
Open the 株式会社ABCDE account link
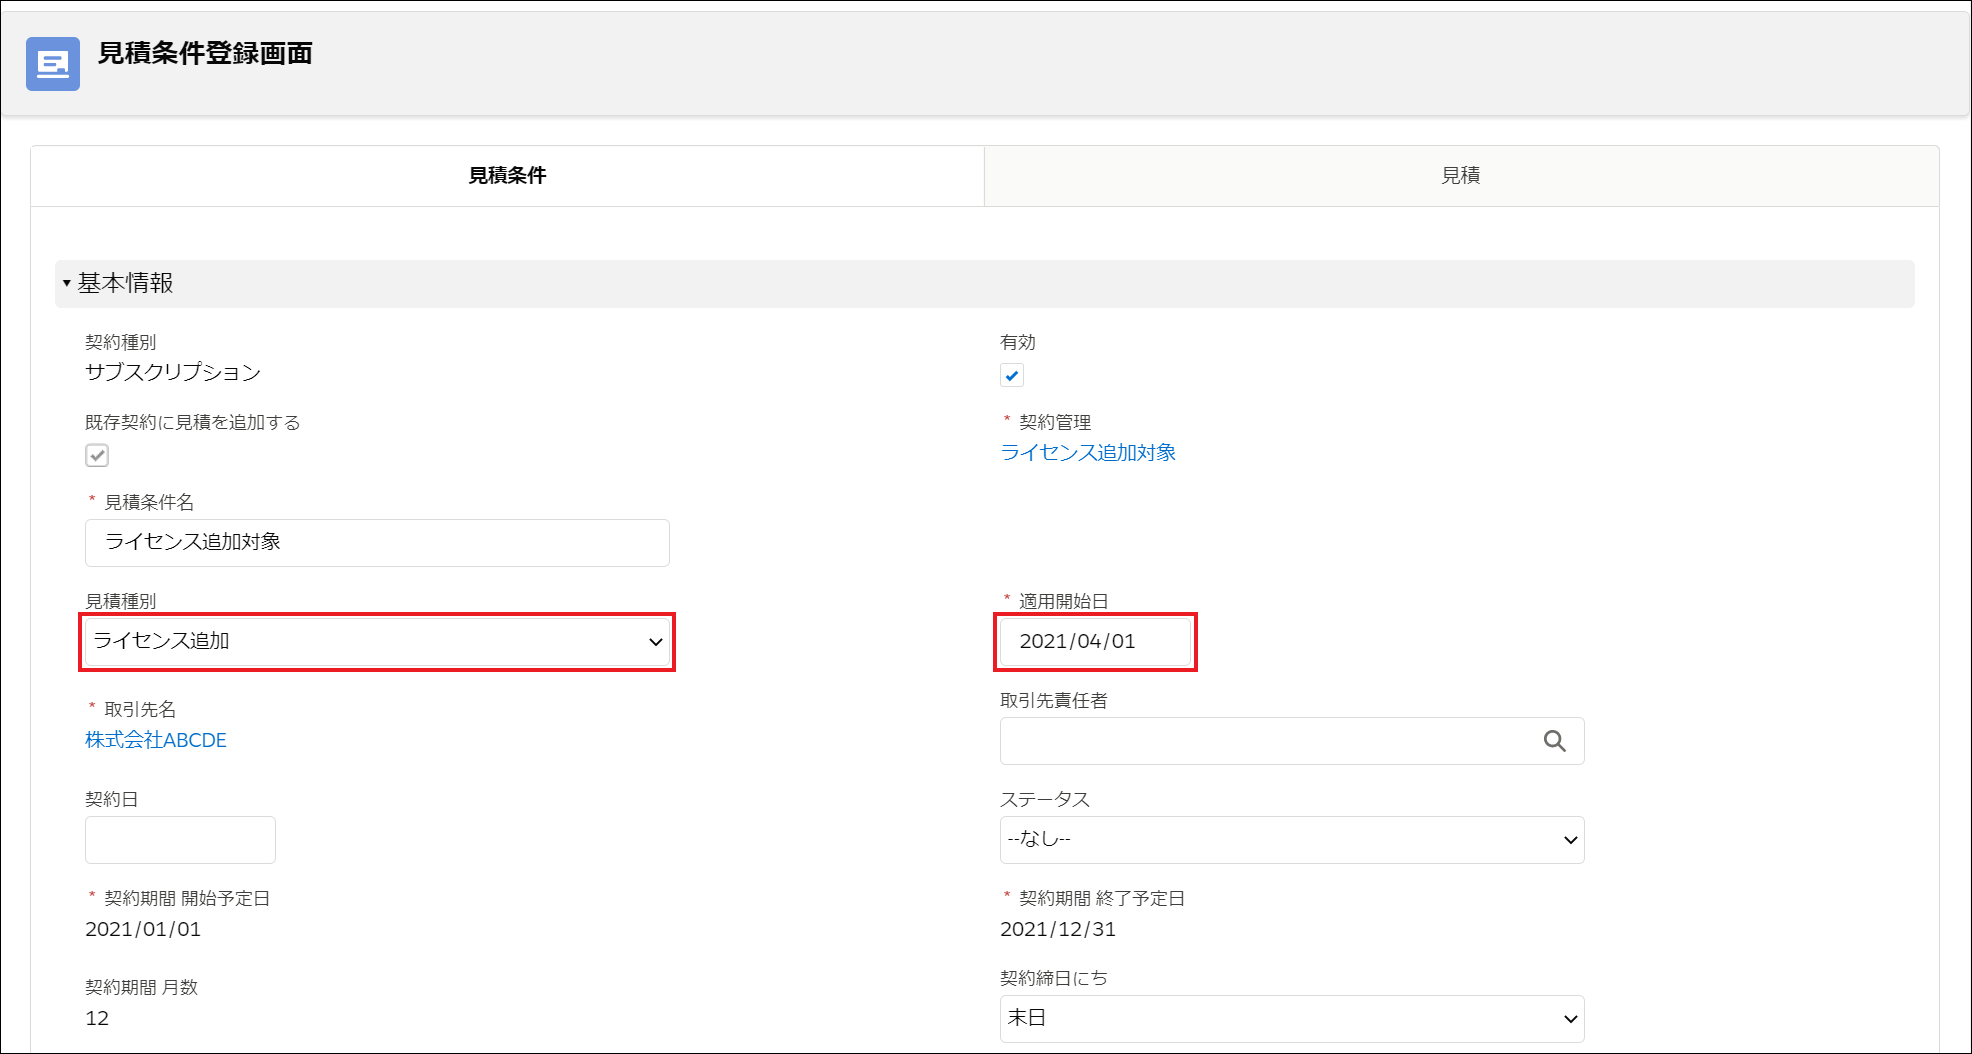click(x=156, y=740)
